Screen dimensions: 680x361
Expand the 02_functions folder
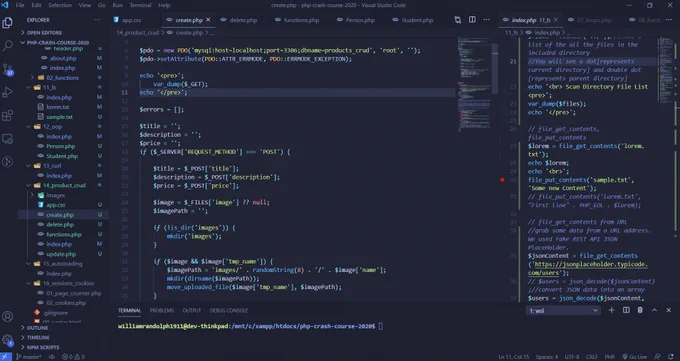tap(62, 78)
